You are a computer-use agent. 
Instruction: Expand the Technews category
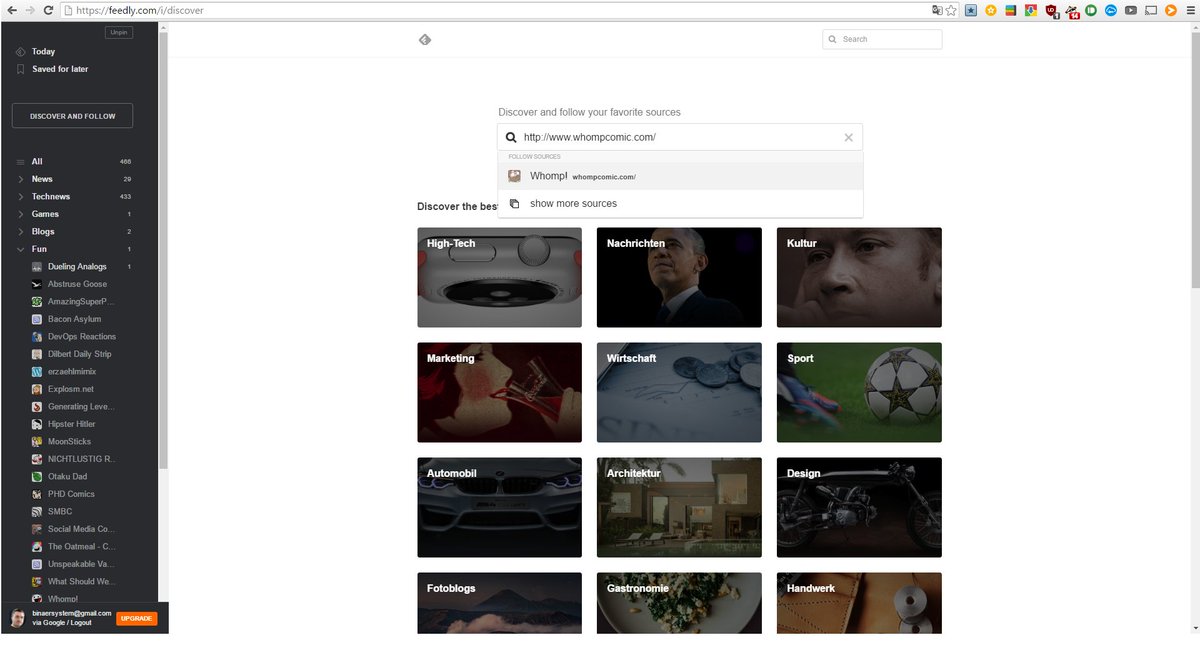[20, 197]
